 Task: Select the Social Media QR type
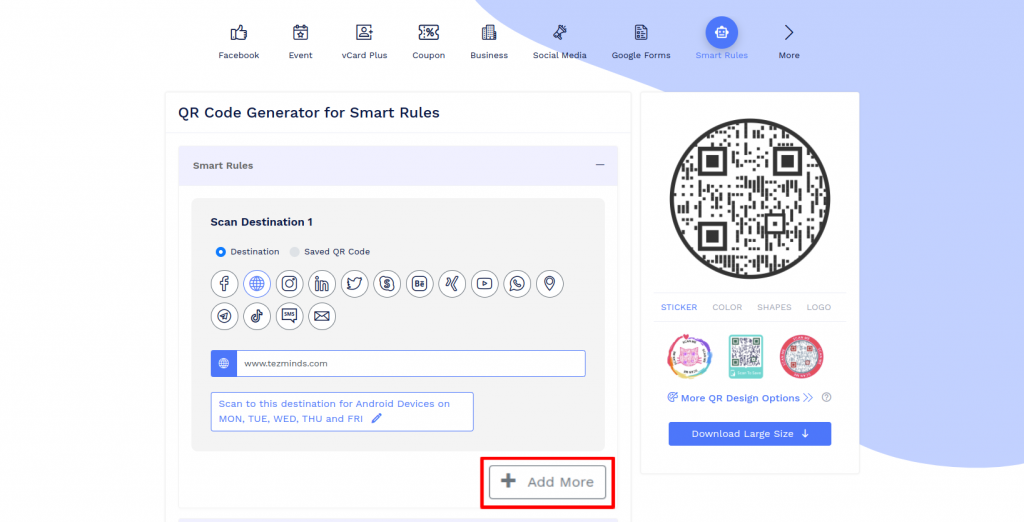[x=560, y=41]
